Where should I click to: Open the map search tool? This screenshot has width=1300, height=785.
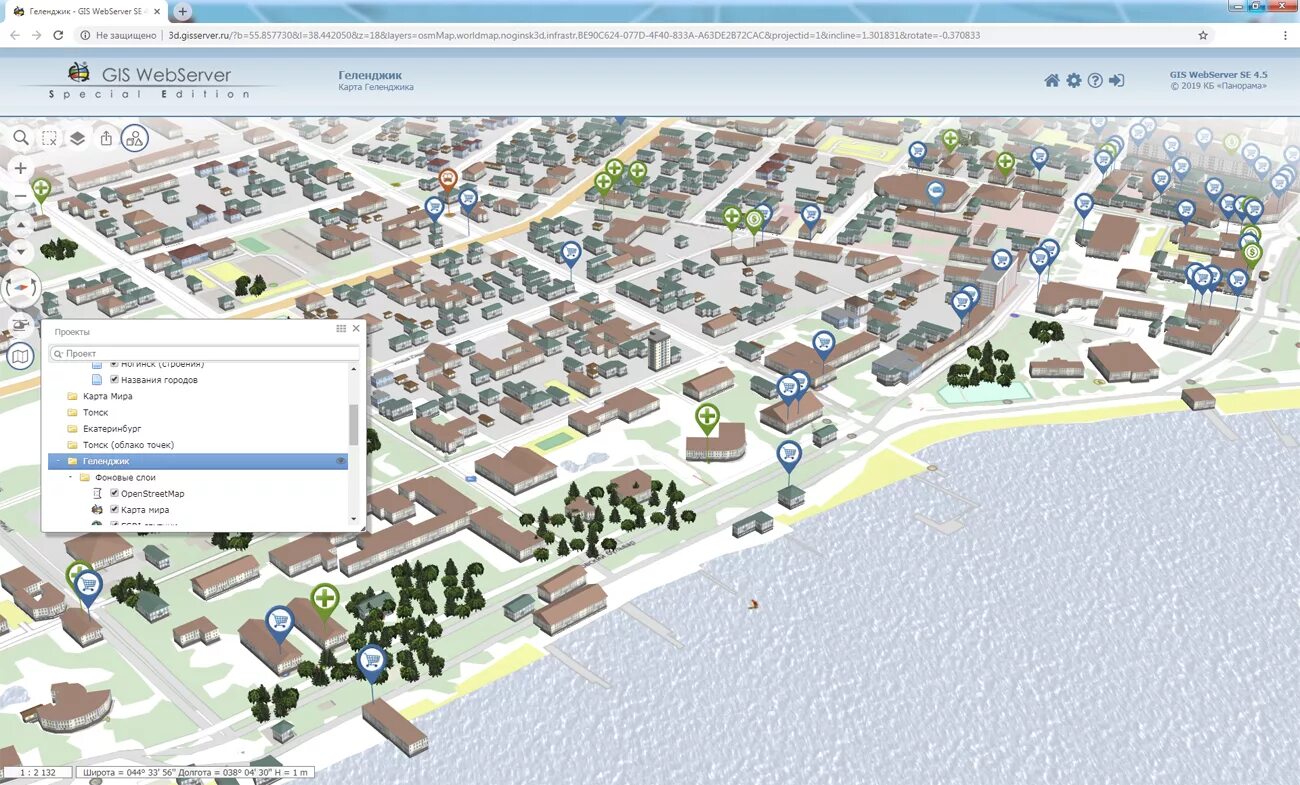[21, 138]
